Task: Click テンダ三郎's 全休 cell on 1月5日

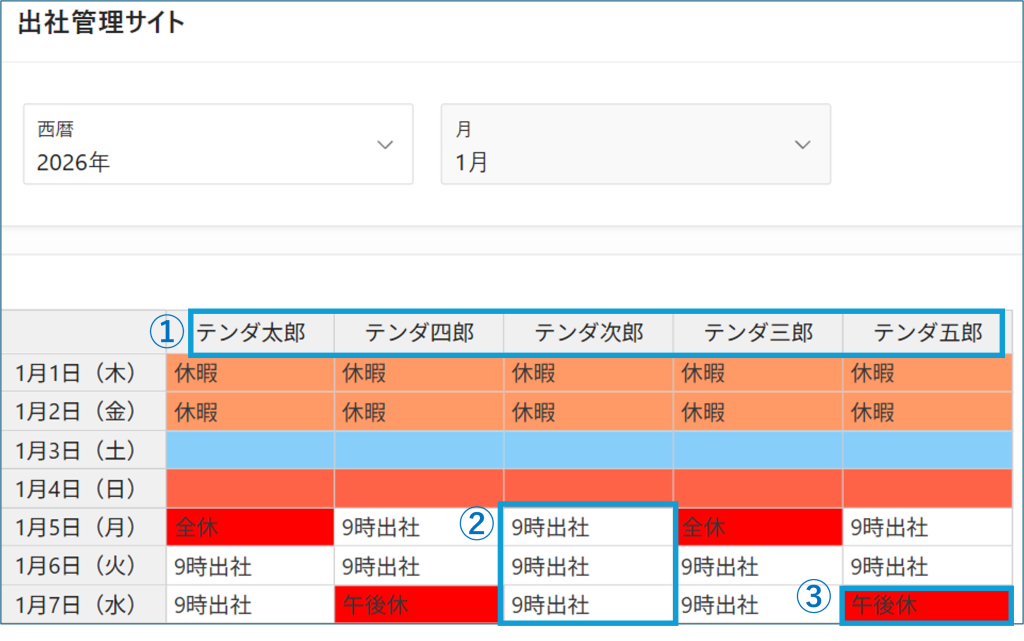Action: click(x=758, y=527)
